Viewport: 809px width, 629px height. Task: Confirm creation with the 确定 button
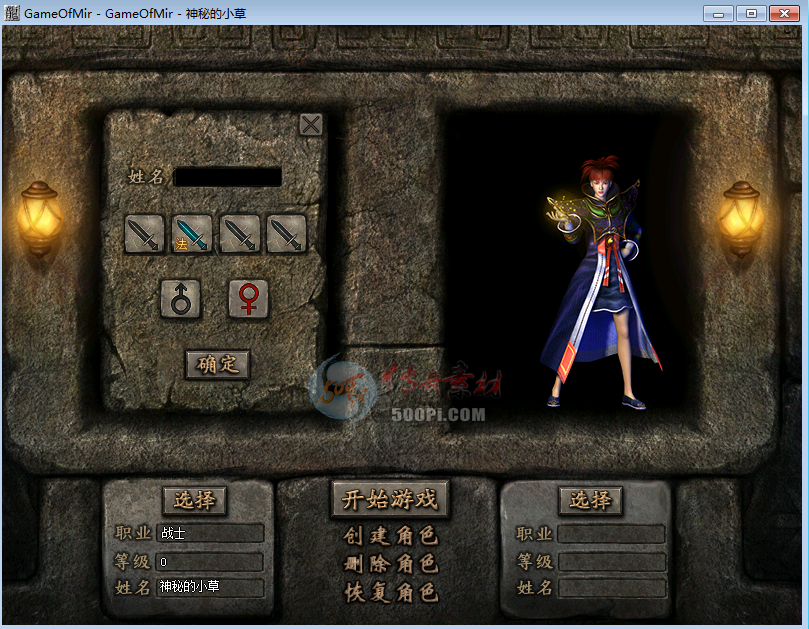pyautogui.click(x=218, y=365)
